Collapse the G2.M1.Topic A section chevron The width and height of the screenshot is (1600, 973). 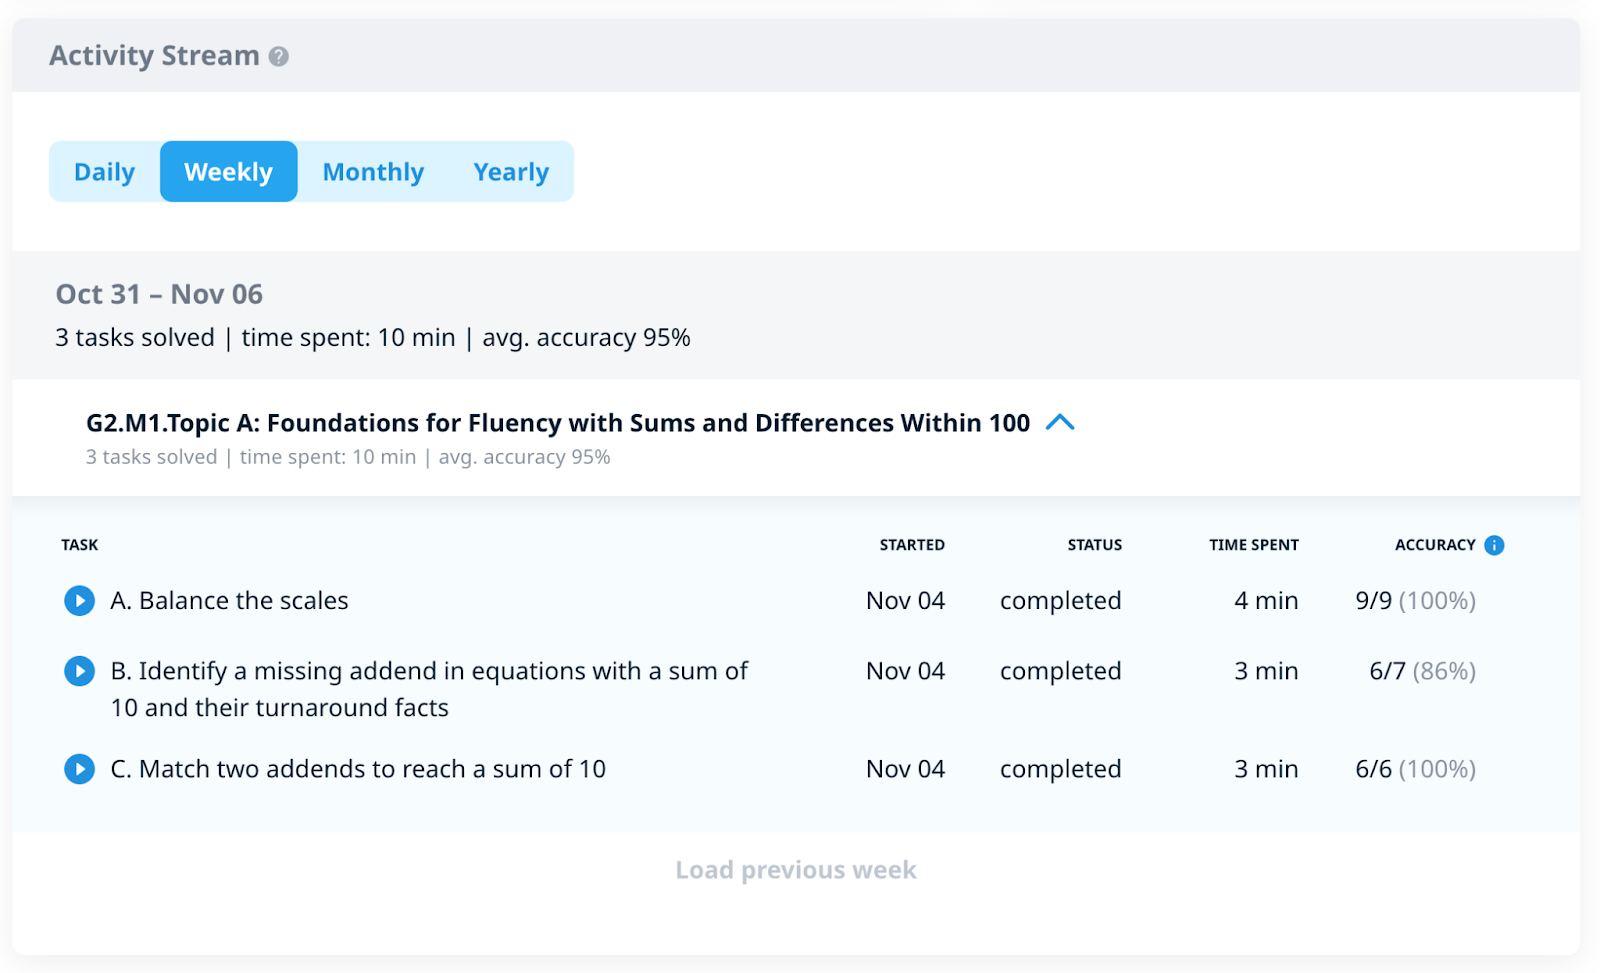click(1060, 423)
